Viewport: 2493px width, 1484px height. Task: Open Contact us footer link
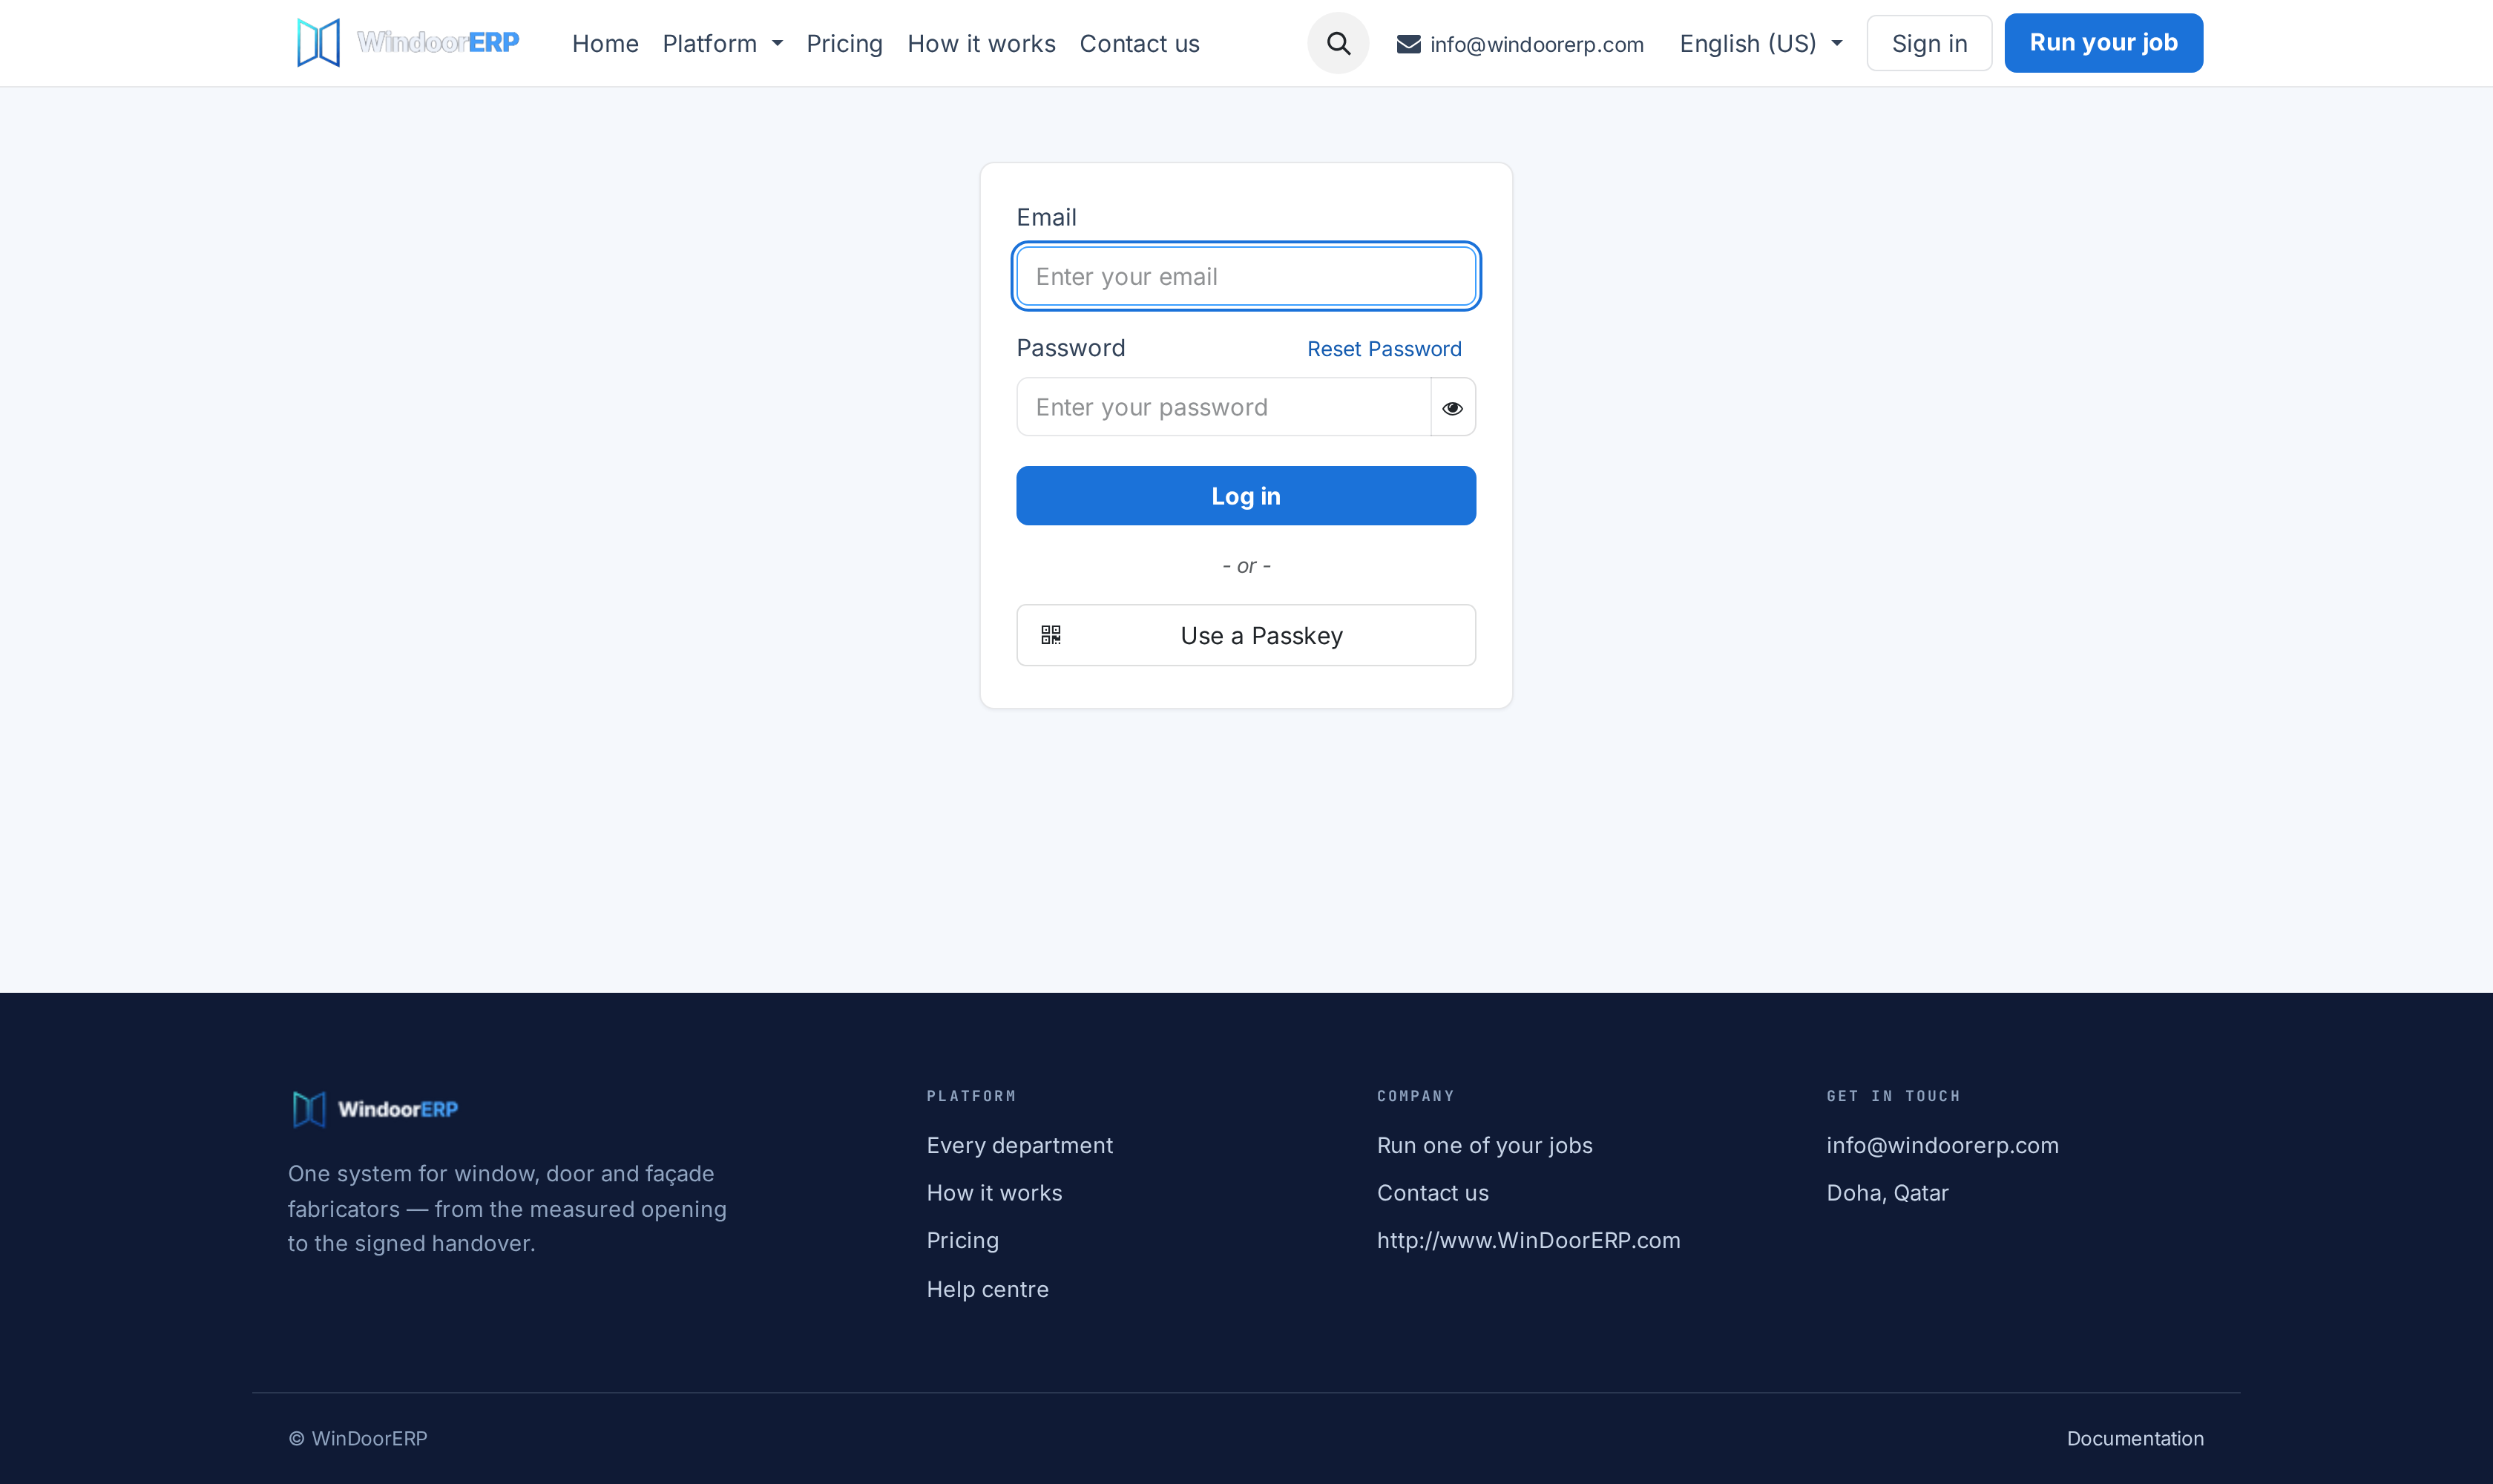(x=1432, y=1193)
